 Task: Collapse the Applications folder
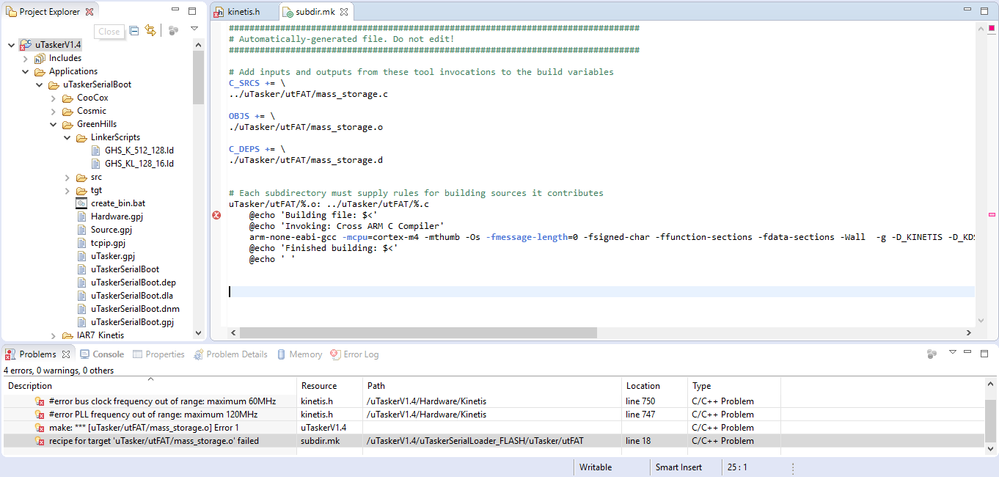(x=26, y=71)
